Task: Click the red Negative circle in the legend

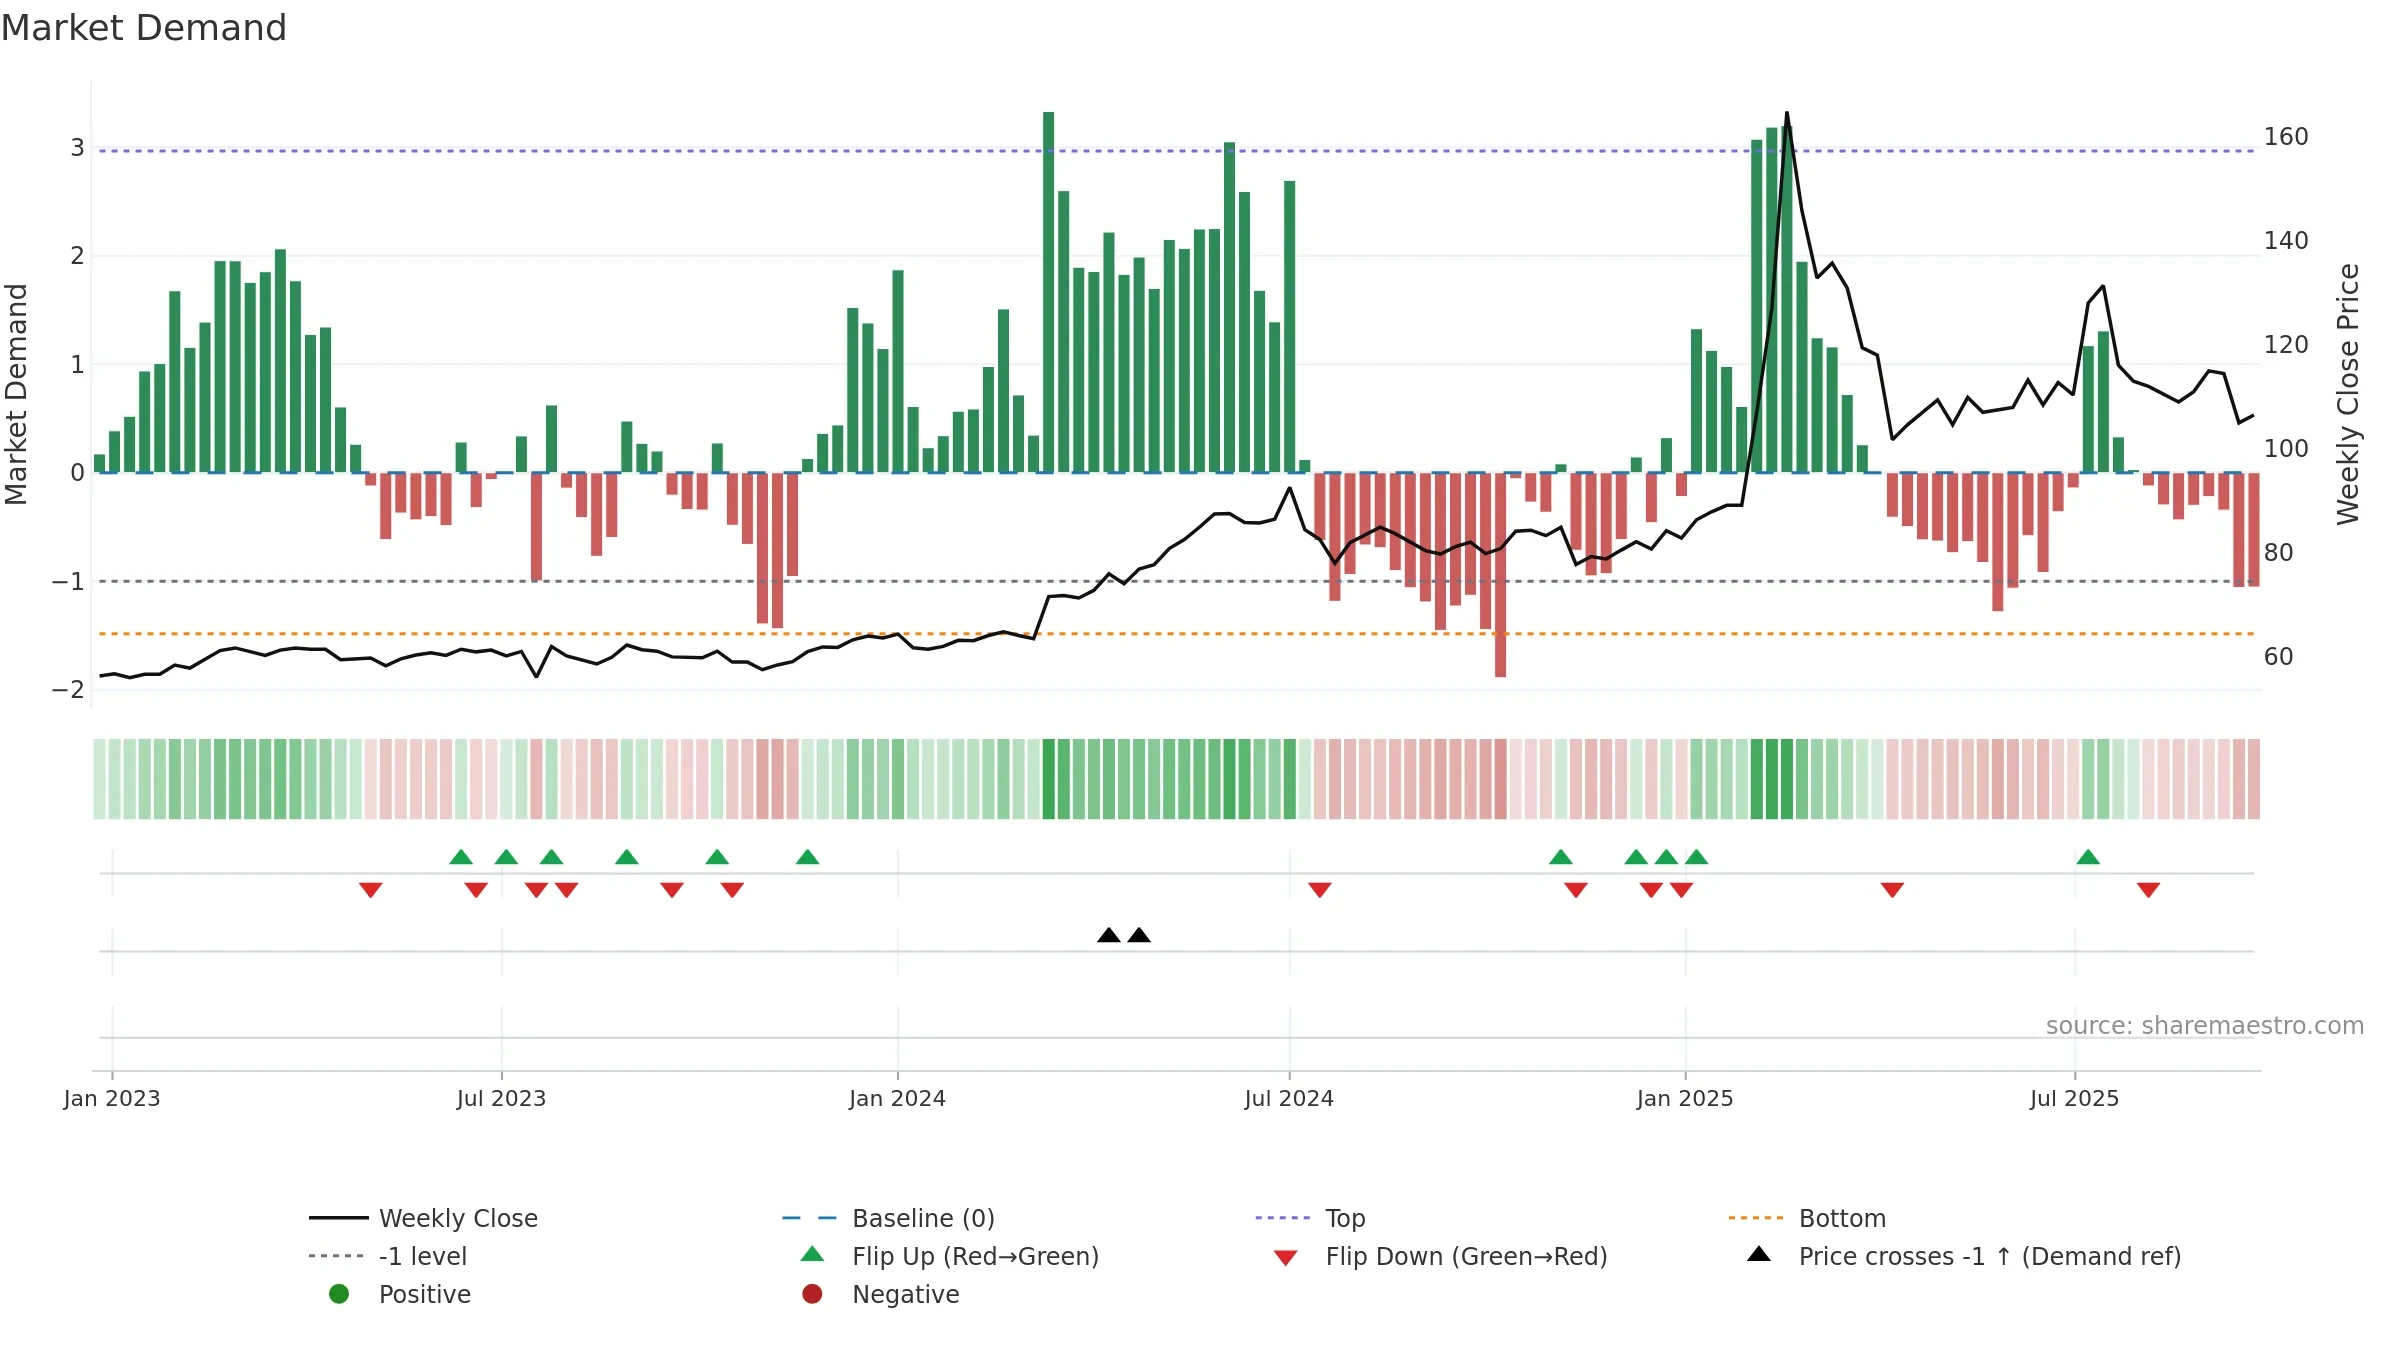Action: [812, 1294]
